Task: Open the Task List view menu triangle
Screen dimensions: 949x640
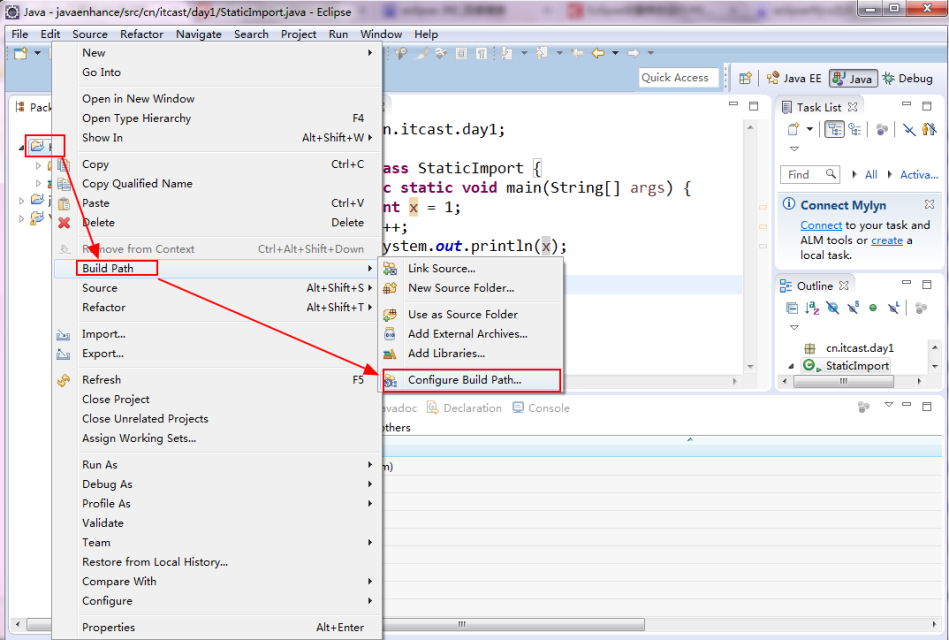Action: click(x=794, y=148)
